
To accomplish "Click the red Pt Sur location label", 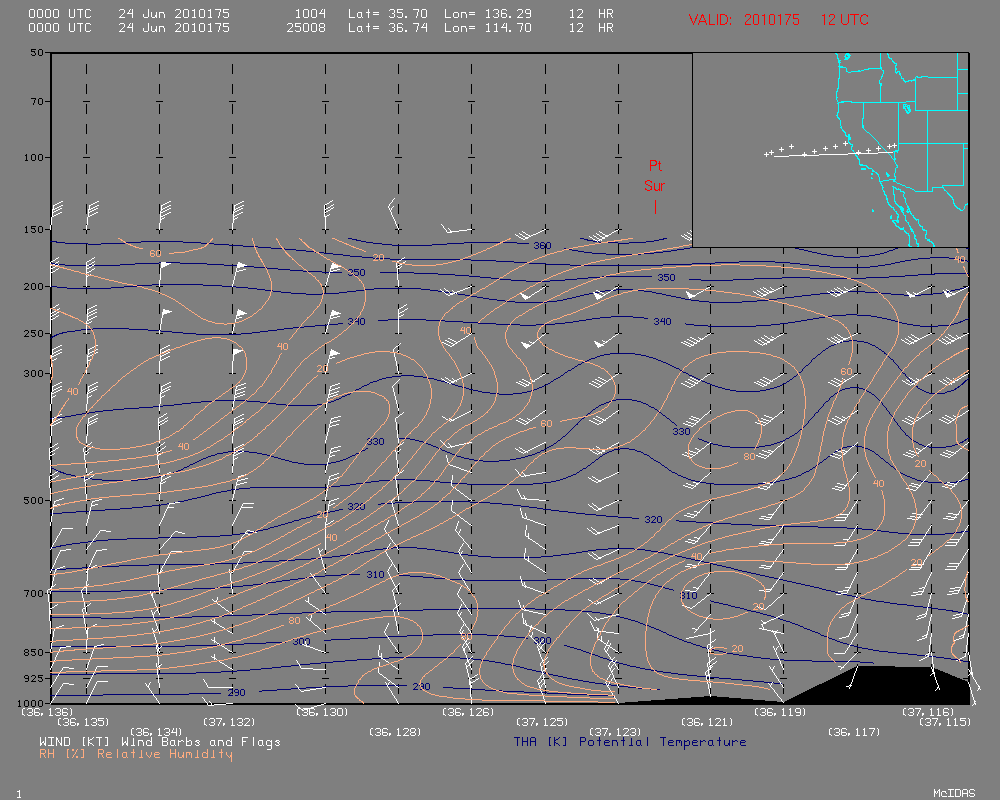I will 655,175.
